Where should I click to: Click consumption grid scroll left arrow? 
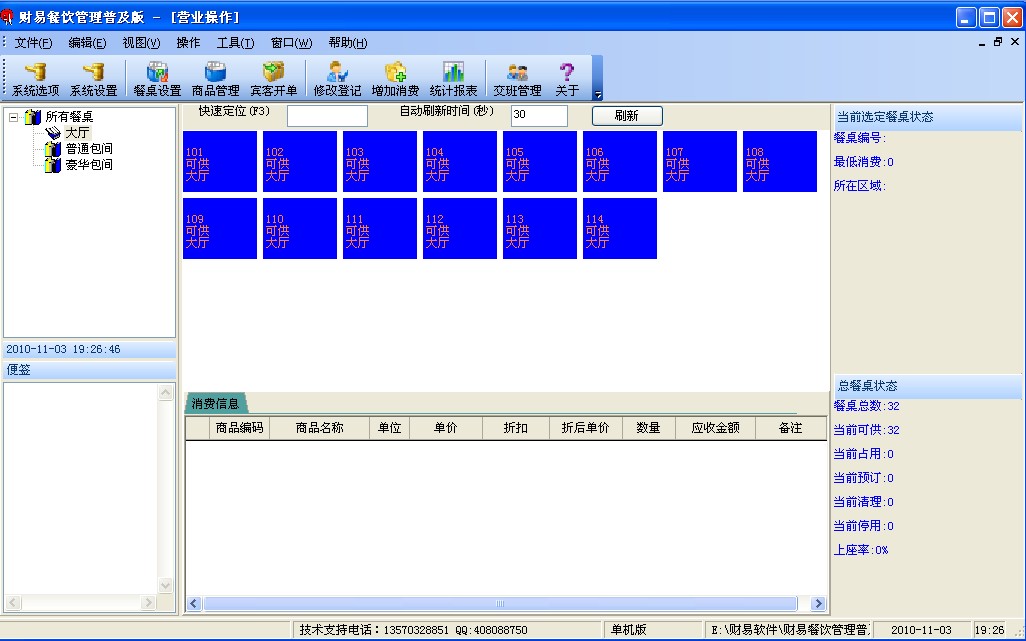click(x=194, y=604)
